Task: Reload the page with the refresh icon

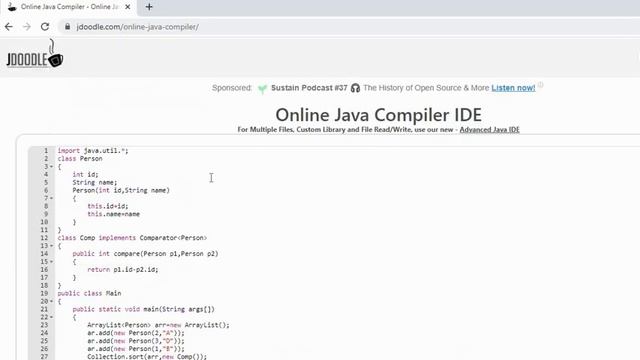Action: pos(45,27)
